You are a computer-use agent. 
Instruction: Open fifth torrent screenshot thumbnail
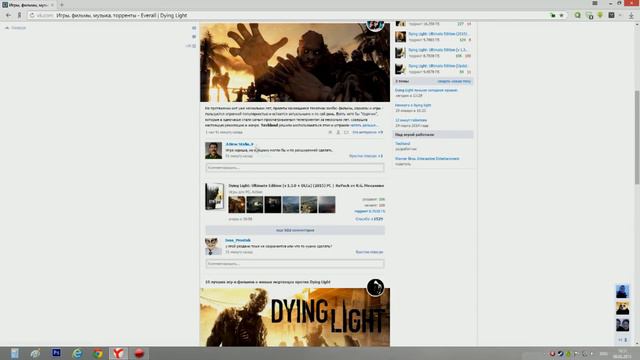tap(309, 204)
